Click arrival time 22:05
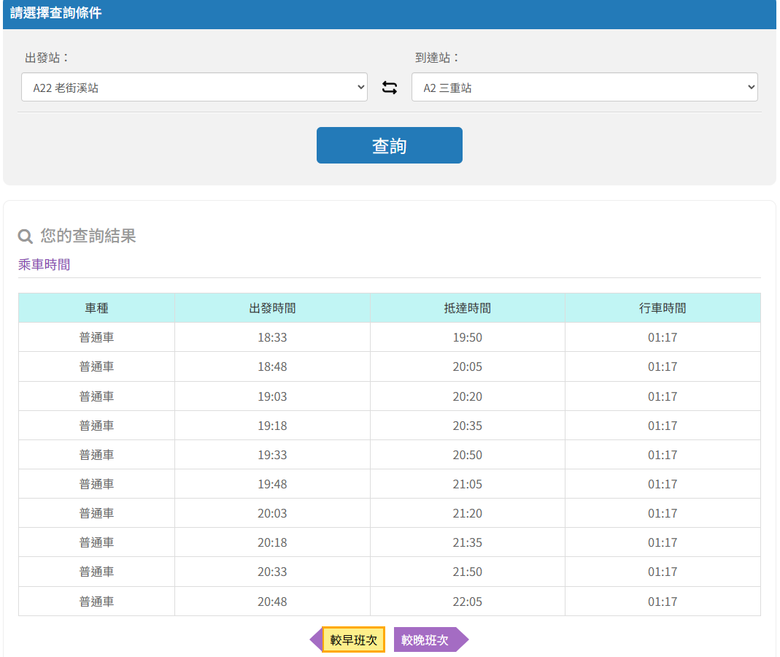 [x=467, y=602]
